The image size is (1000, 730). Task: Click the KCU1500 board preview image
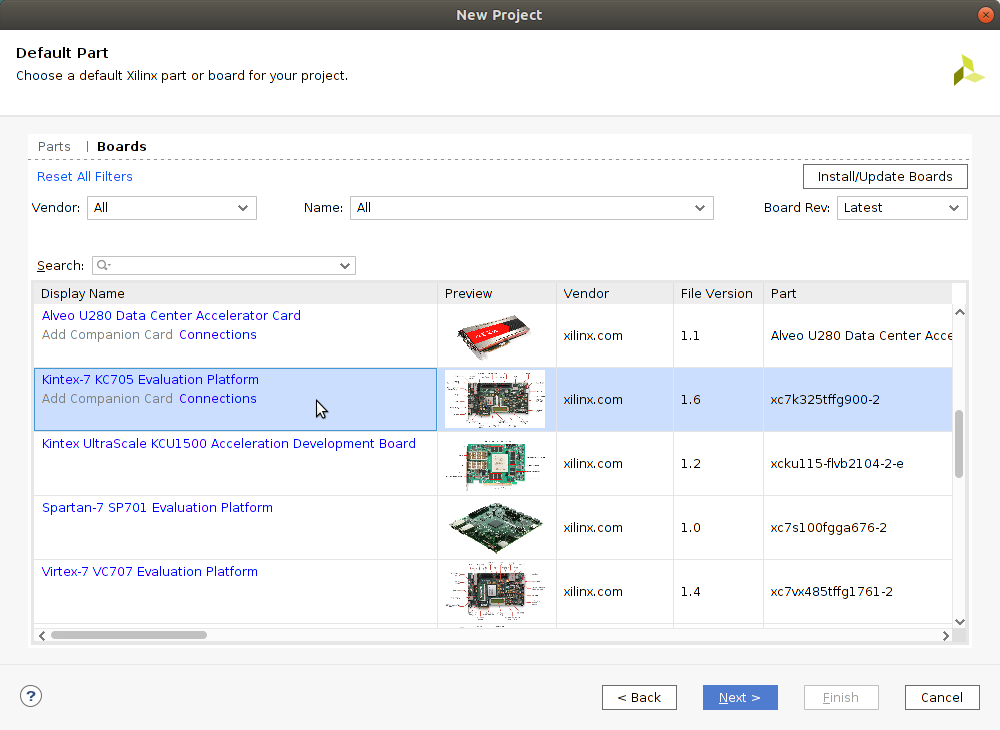point(496,463)
